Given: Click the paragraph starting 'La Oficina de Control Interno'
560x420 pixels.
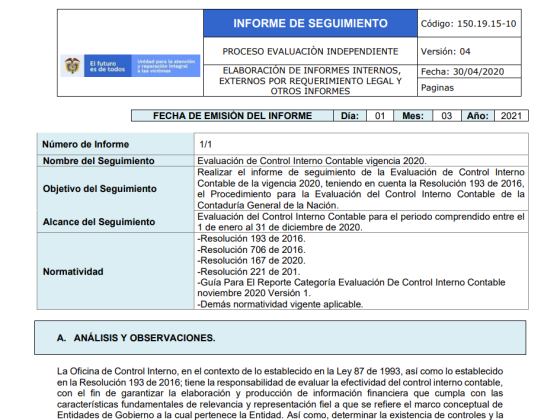Looking at the screenshot, I should point(280,393).
